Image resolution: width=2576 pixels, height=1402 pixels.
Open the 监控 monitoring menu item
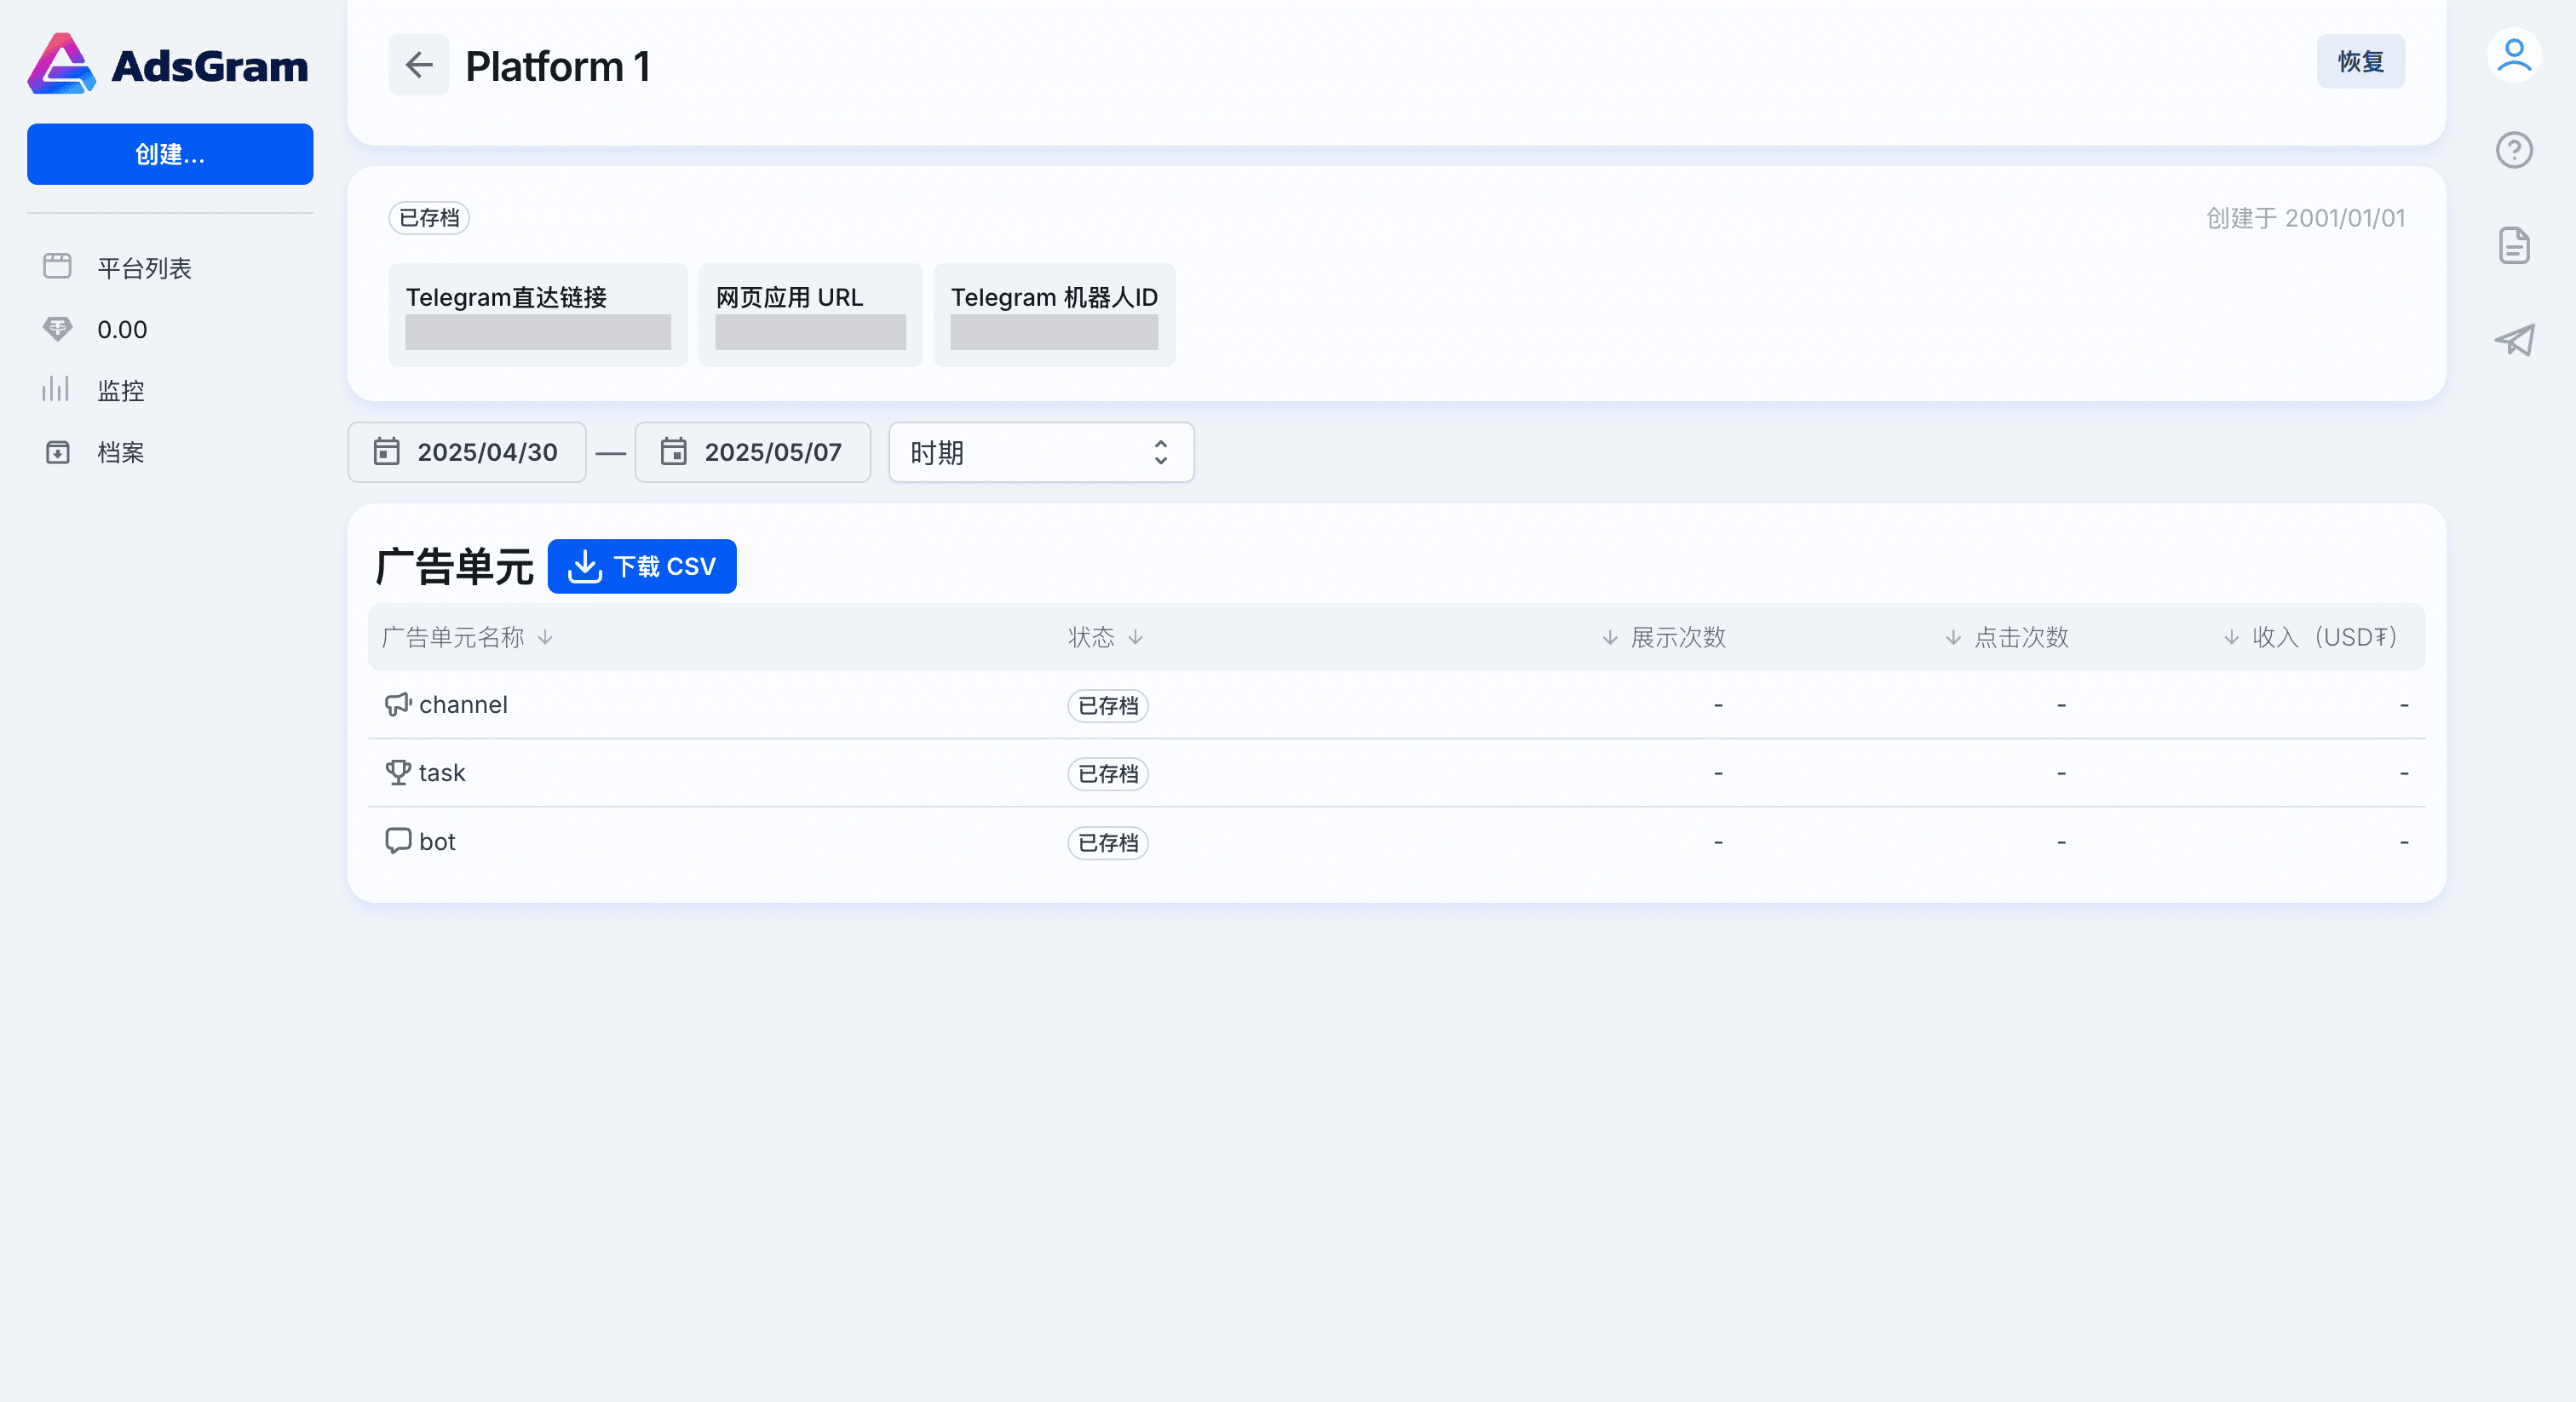tap(121, 391)
